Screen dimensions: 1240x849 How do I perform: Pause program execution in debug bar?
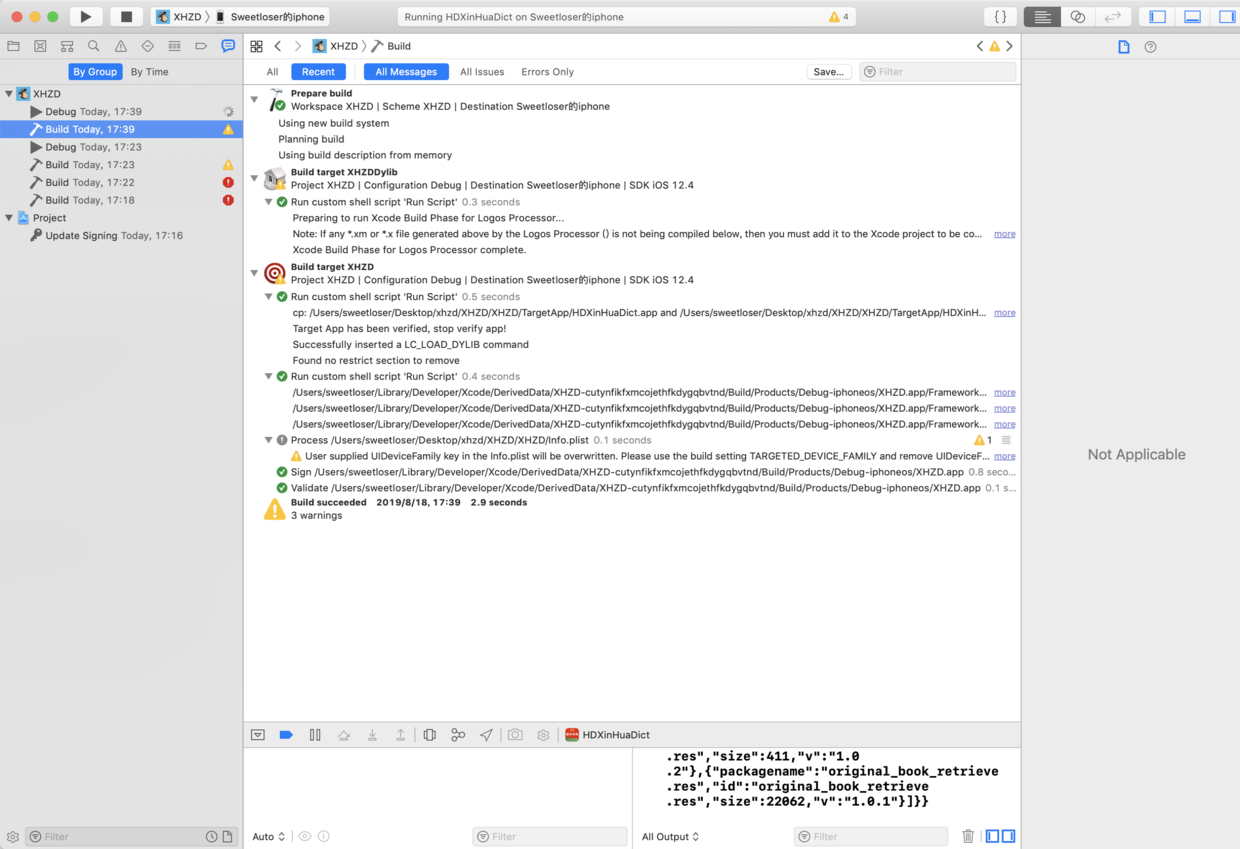[315, 735]
